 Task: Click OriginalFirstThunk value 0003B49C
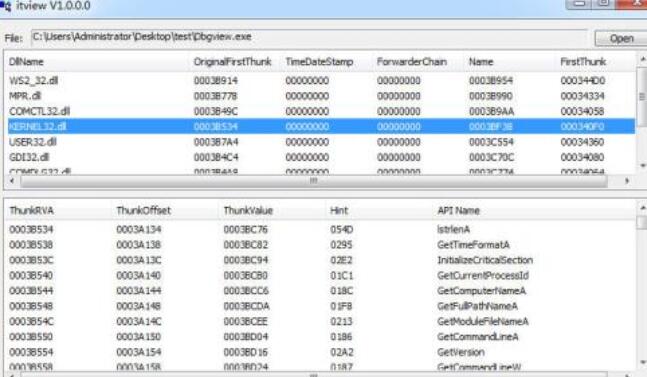coord(215,111)
